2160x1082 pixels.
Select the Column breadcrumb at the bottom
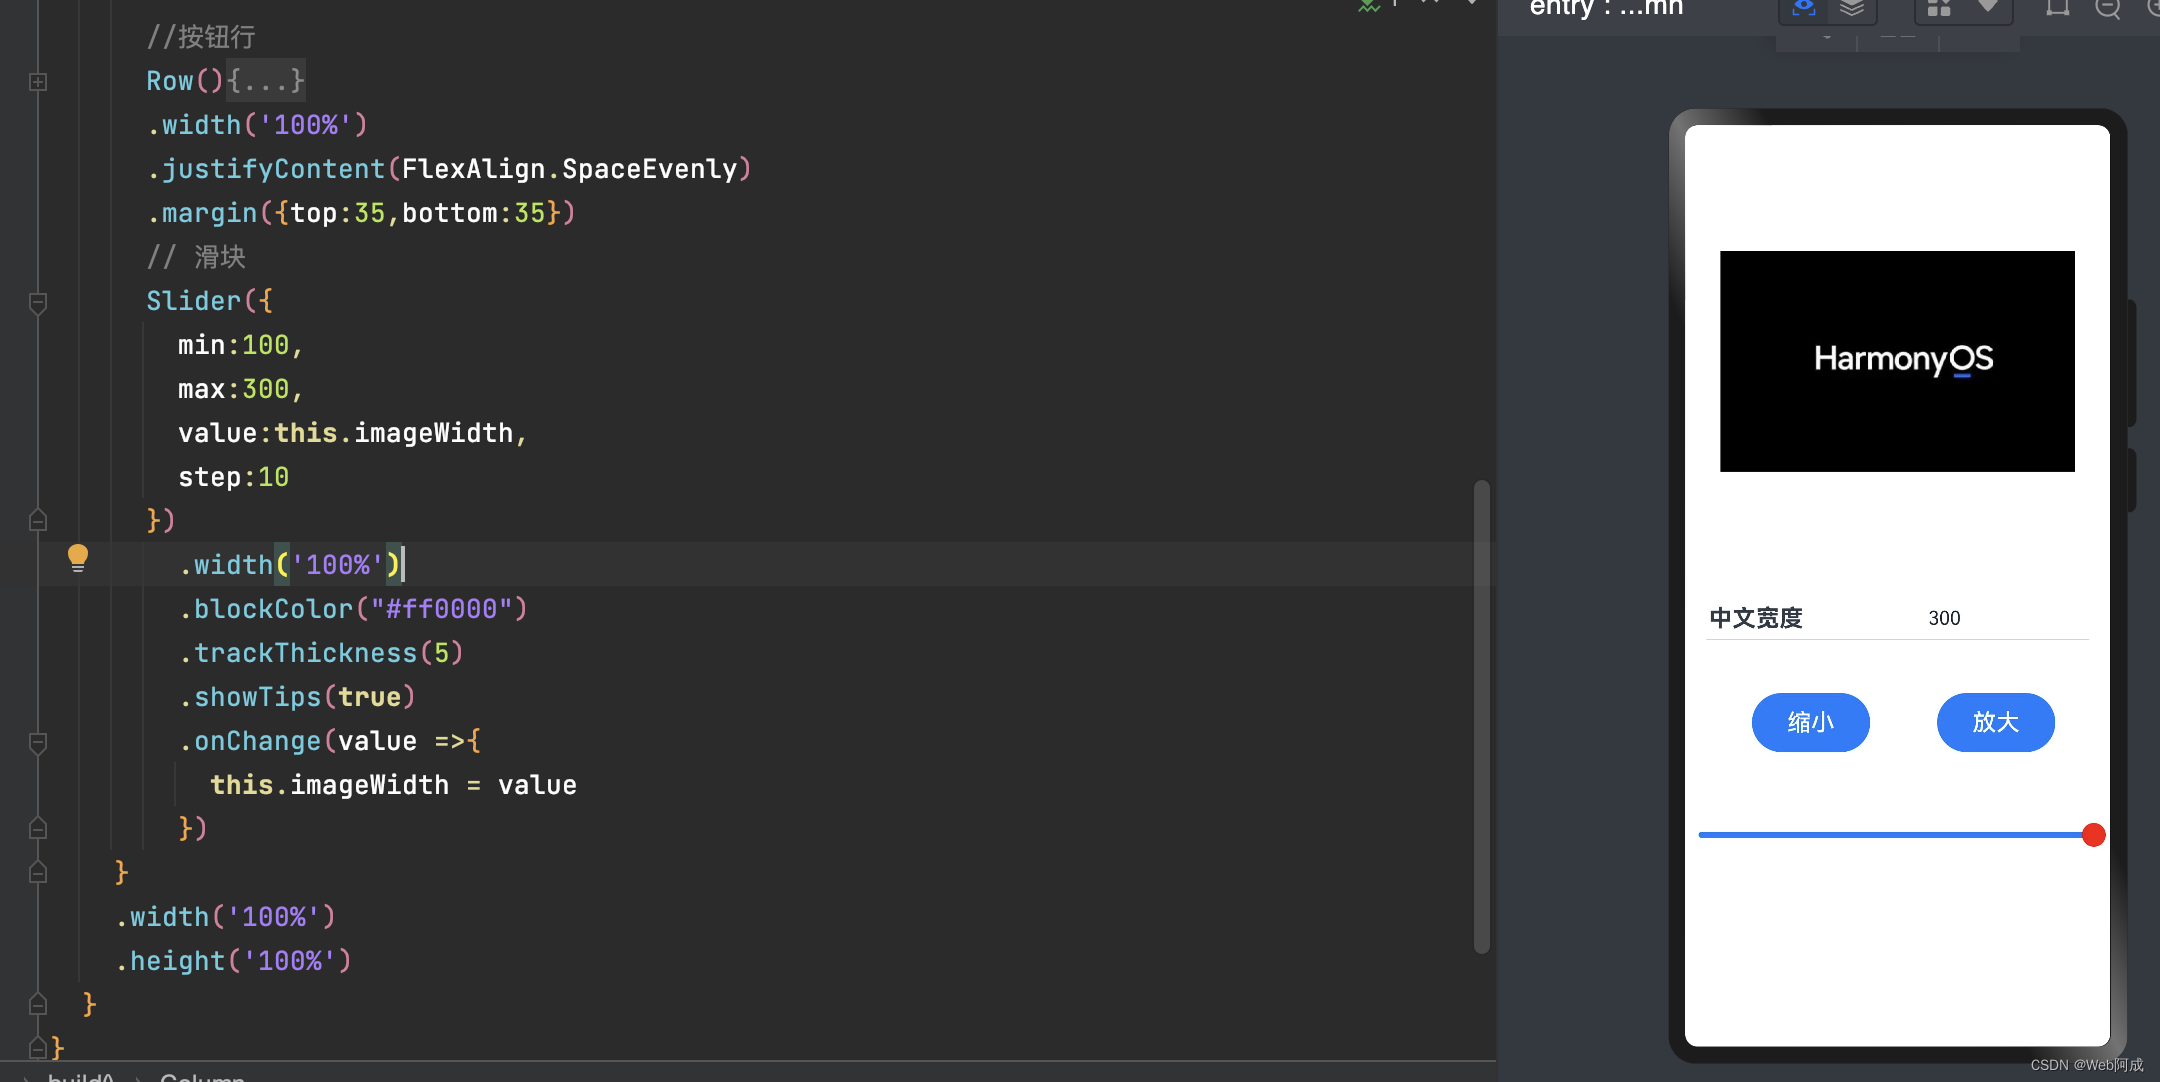click(x=202, y=1077)
